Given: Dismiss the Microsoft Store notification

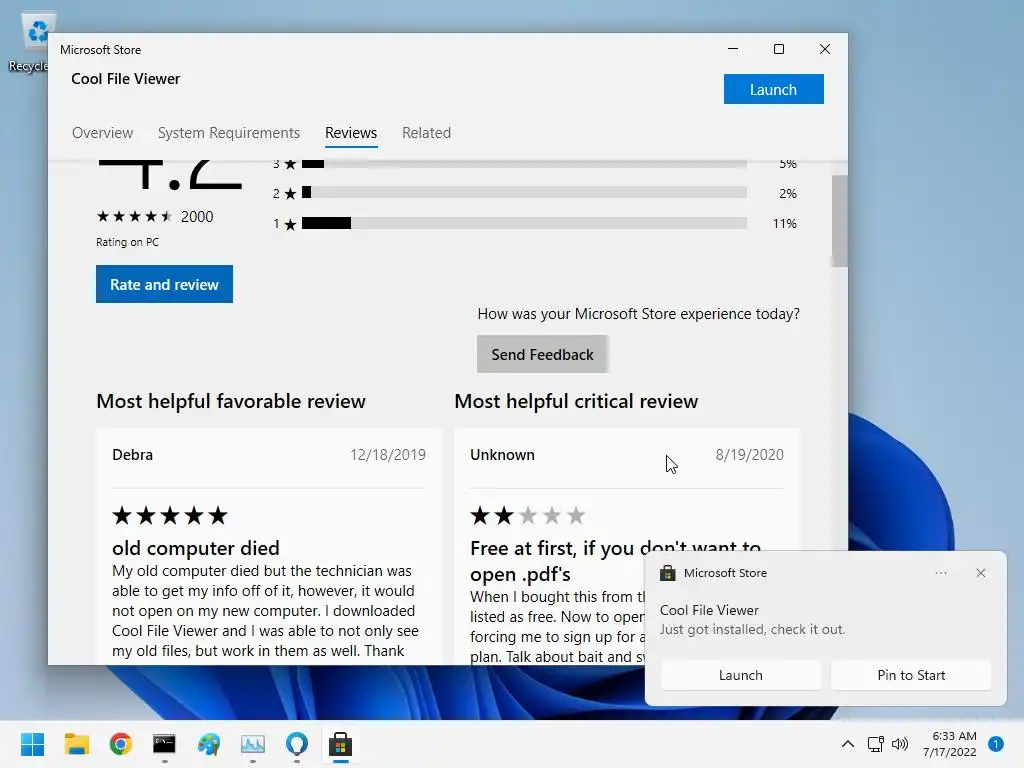Looking at the screenshot, I should (980, 573).
